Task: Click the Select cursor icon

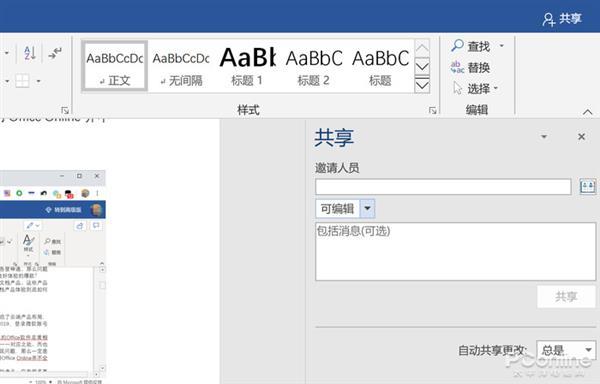Action: click(x=458, y=88)
